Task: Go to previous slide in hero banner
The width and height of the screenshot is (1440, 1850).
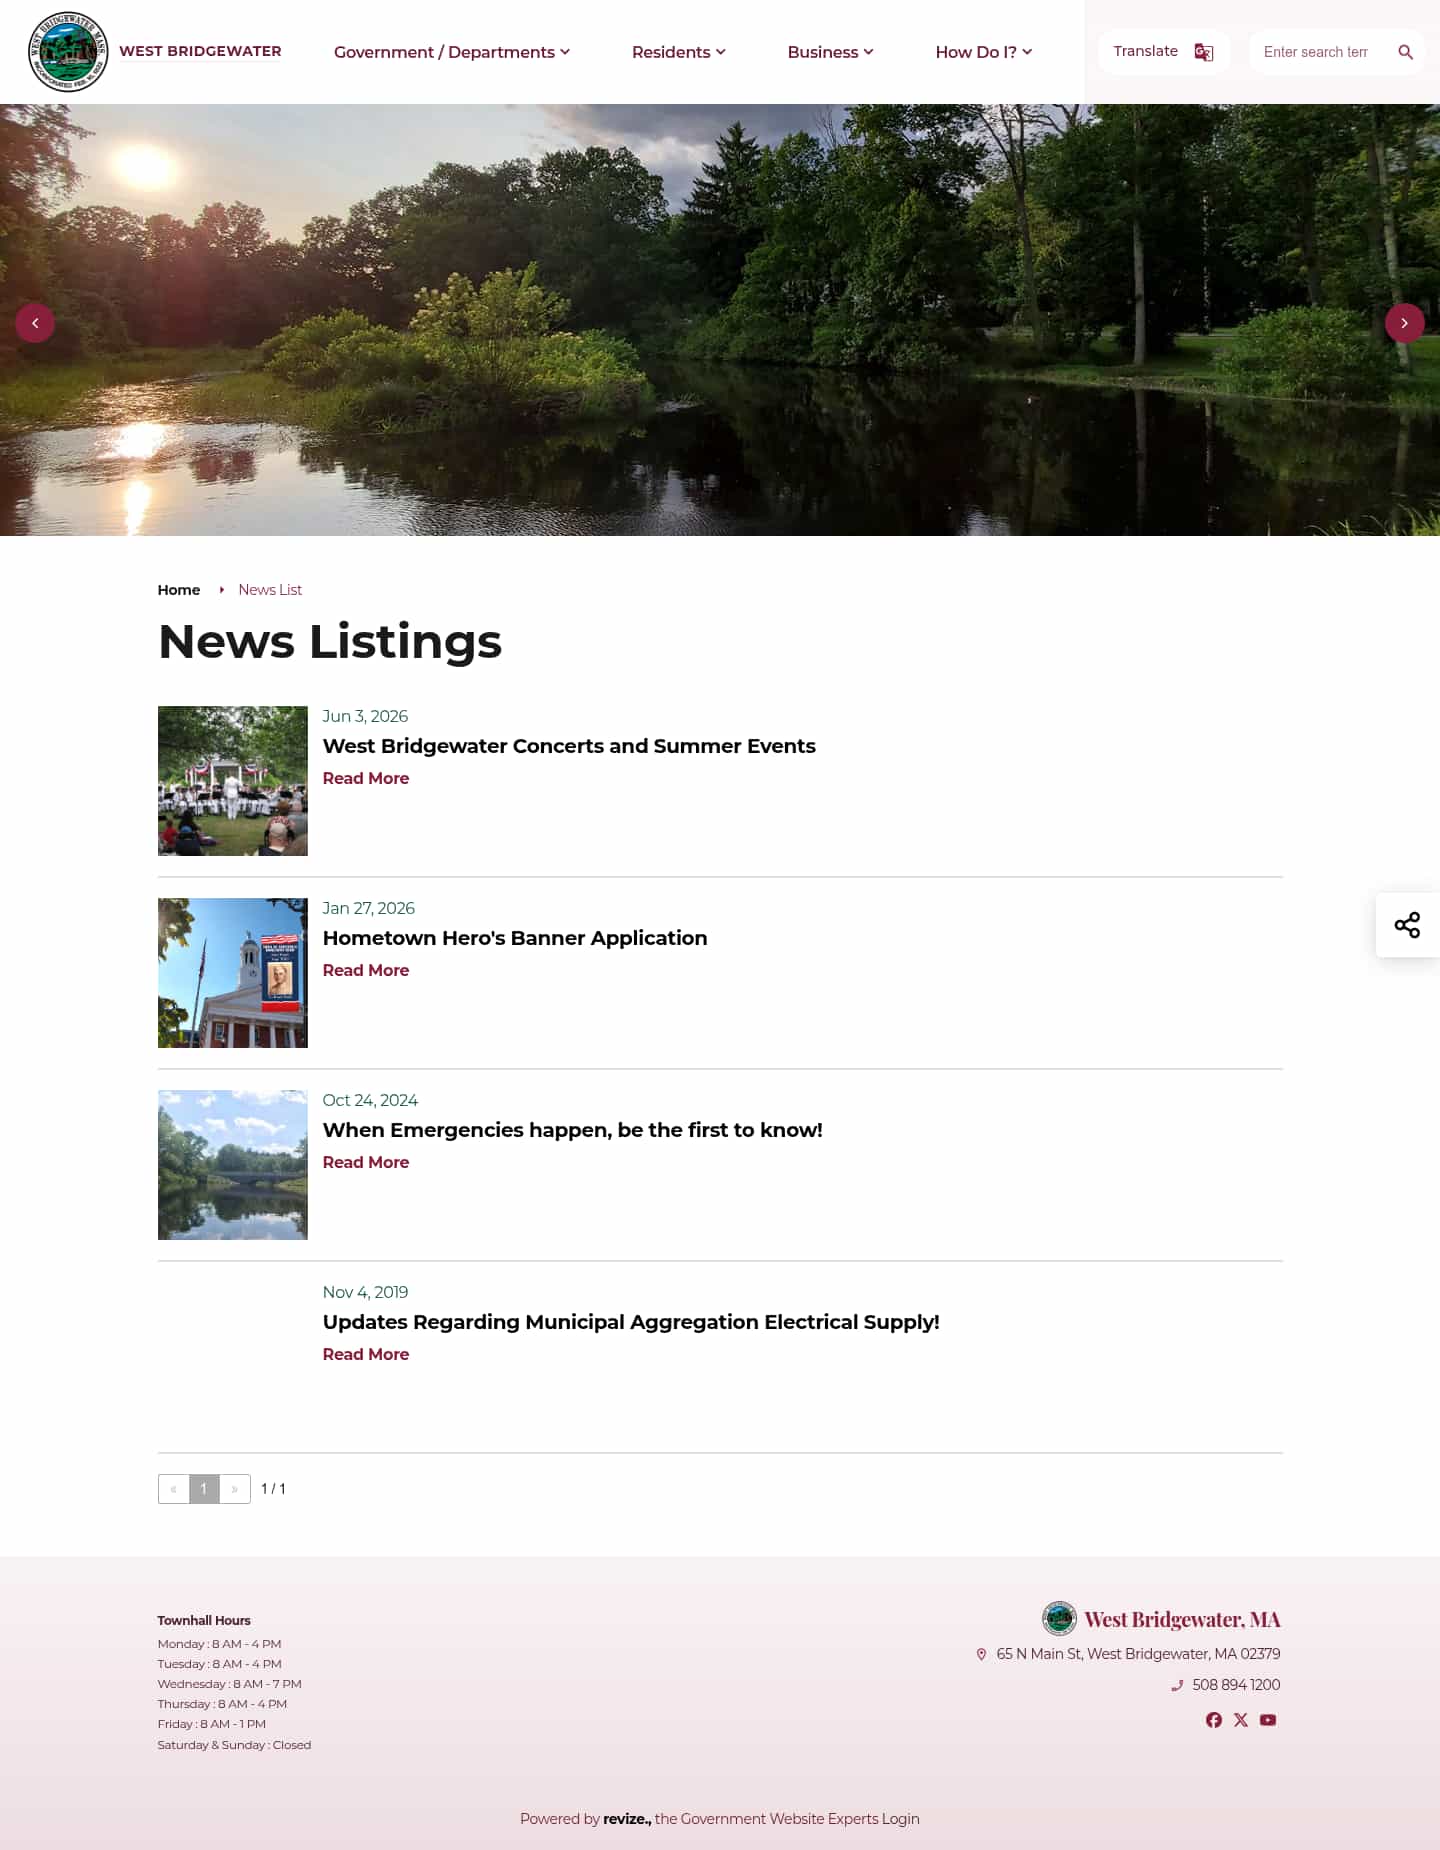Action: click(35, 323)
